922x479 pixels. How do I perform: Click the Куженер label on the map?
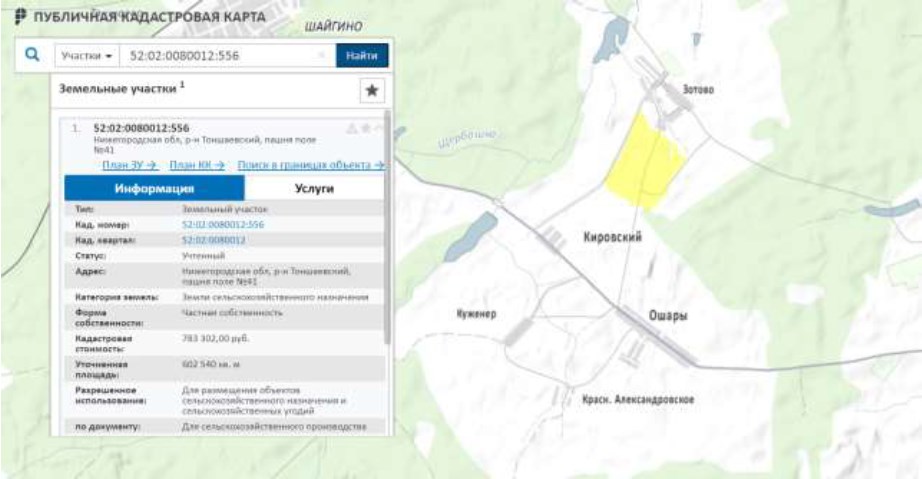[x=476, y=314]
